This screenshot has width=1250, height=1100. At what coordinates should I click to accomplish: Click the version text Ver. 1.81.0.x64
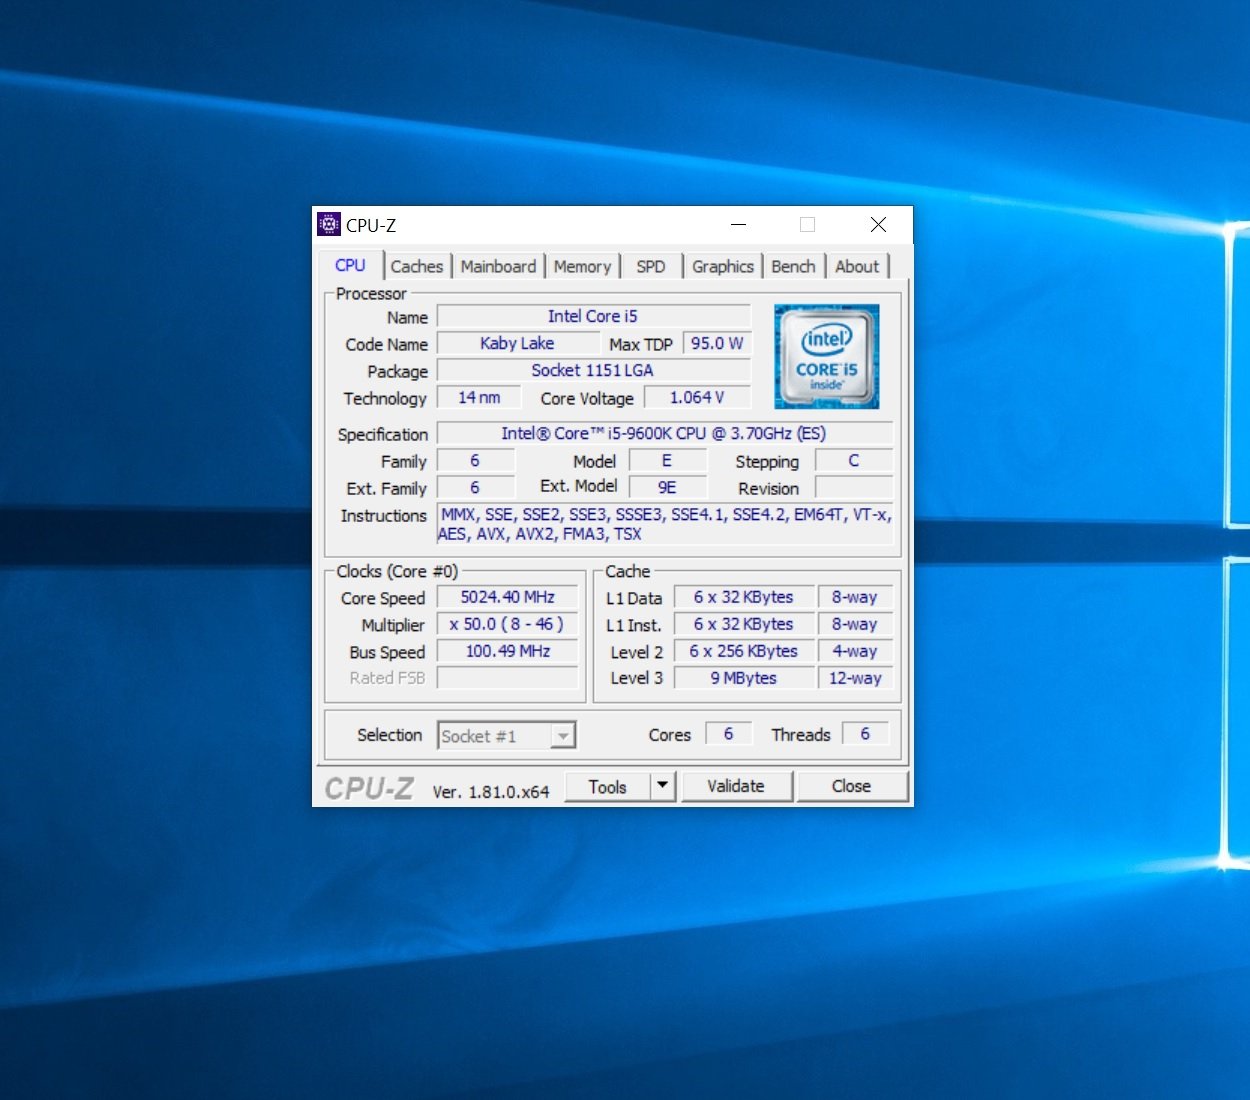491,791
